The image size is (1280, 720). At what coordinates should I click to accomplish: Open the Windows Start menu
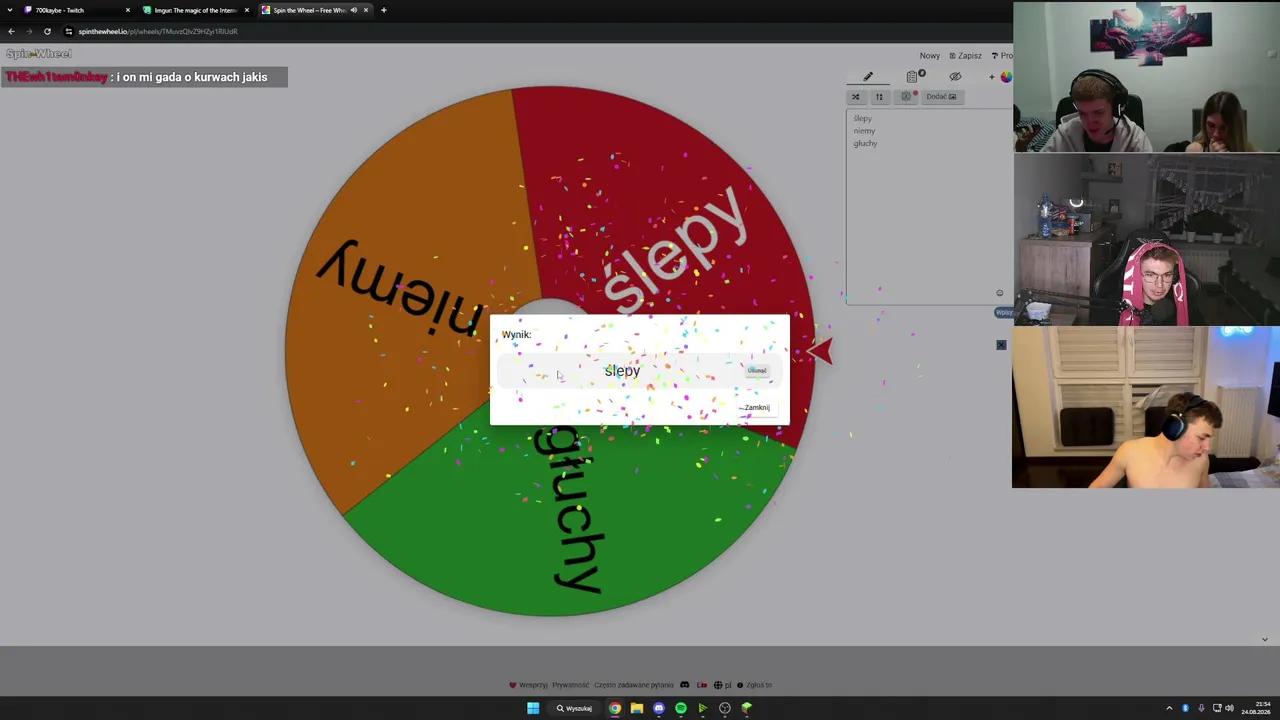click(533, 708)
